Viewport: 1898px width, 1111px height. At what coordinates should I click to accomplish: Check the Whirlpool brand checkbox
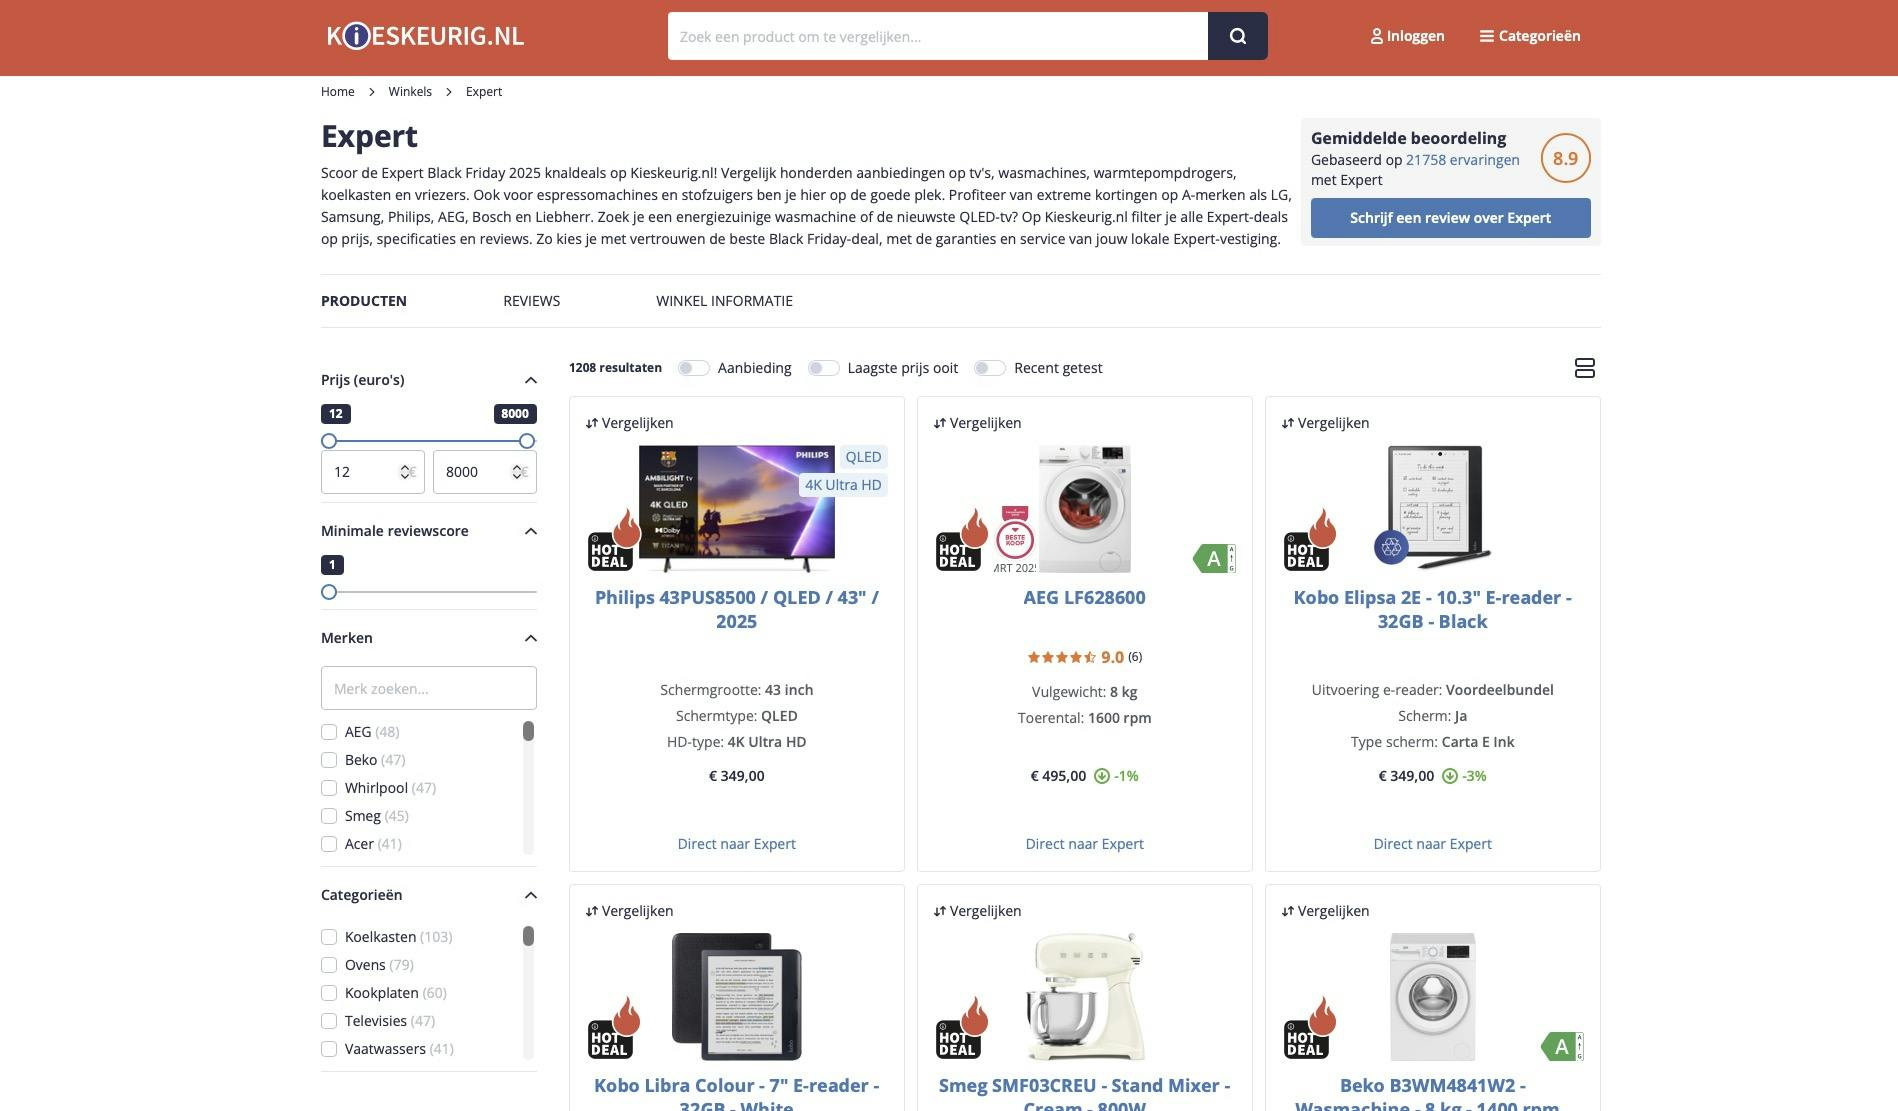click(x=329, y=788)
